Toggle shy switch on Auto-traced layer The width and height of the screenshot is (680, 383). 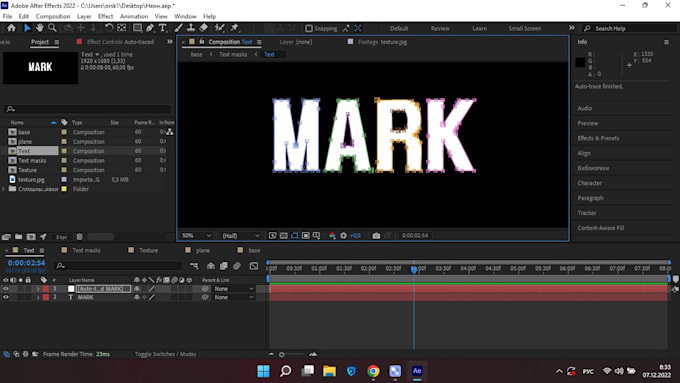click(x=137, y=288)
